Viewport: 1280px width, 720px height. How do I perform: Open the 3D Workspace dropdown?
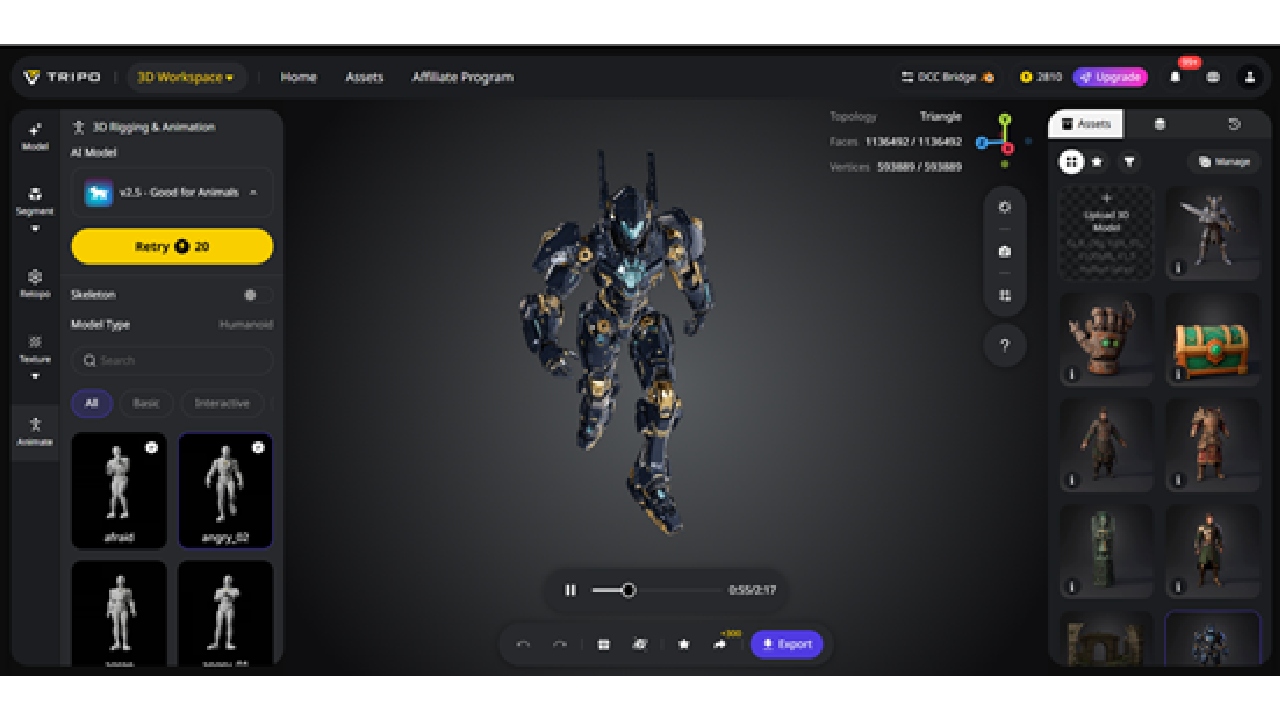[x=186, y=77]
